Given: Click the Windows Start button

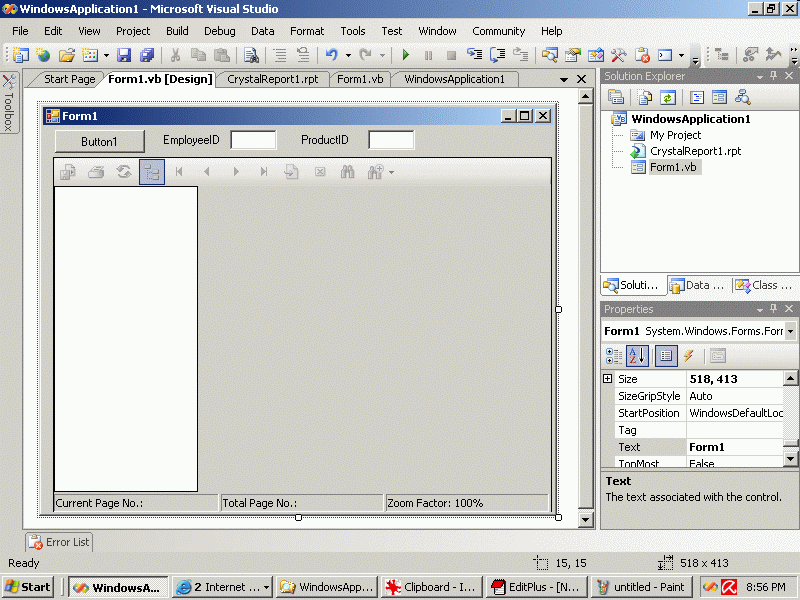Looking at the screenshot, I should (29, 587).
